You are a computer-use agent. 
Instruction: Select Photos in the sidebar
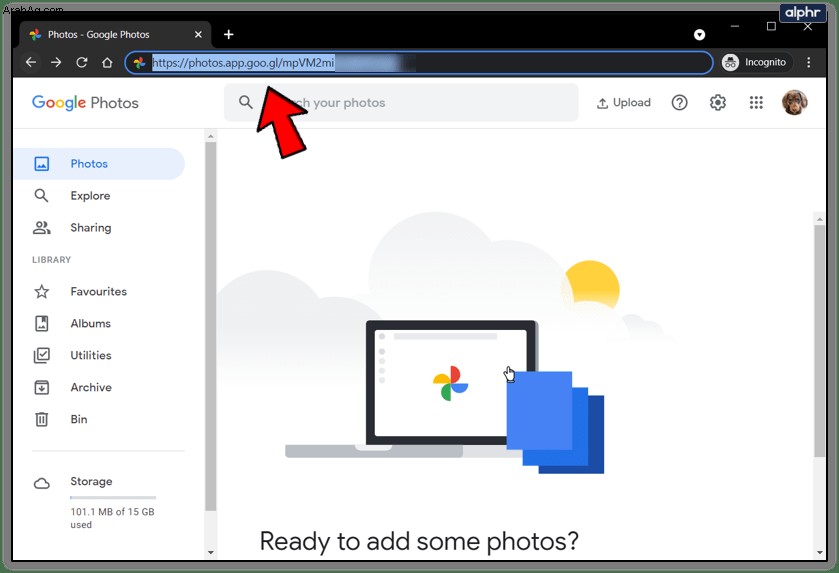pyautogui.click(x=98, y=164)
